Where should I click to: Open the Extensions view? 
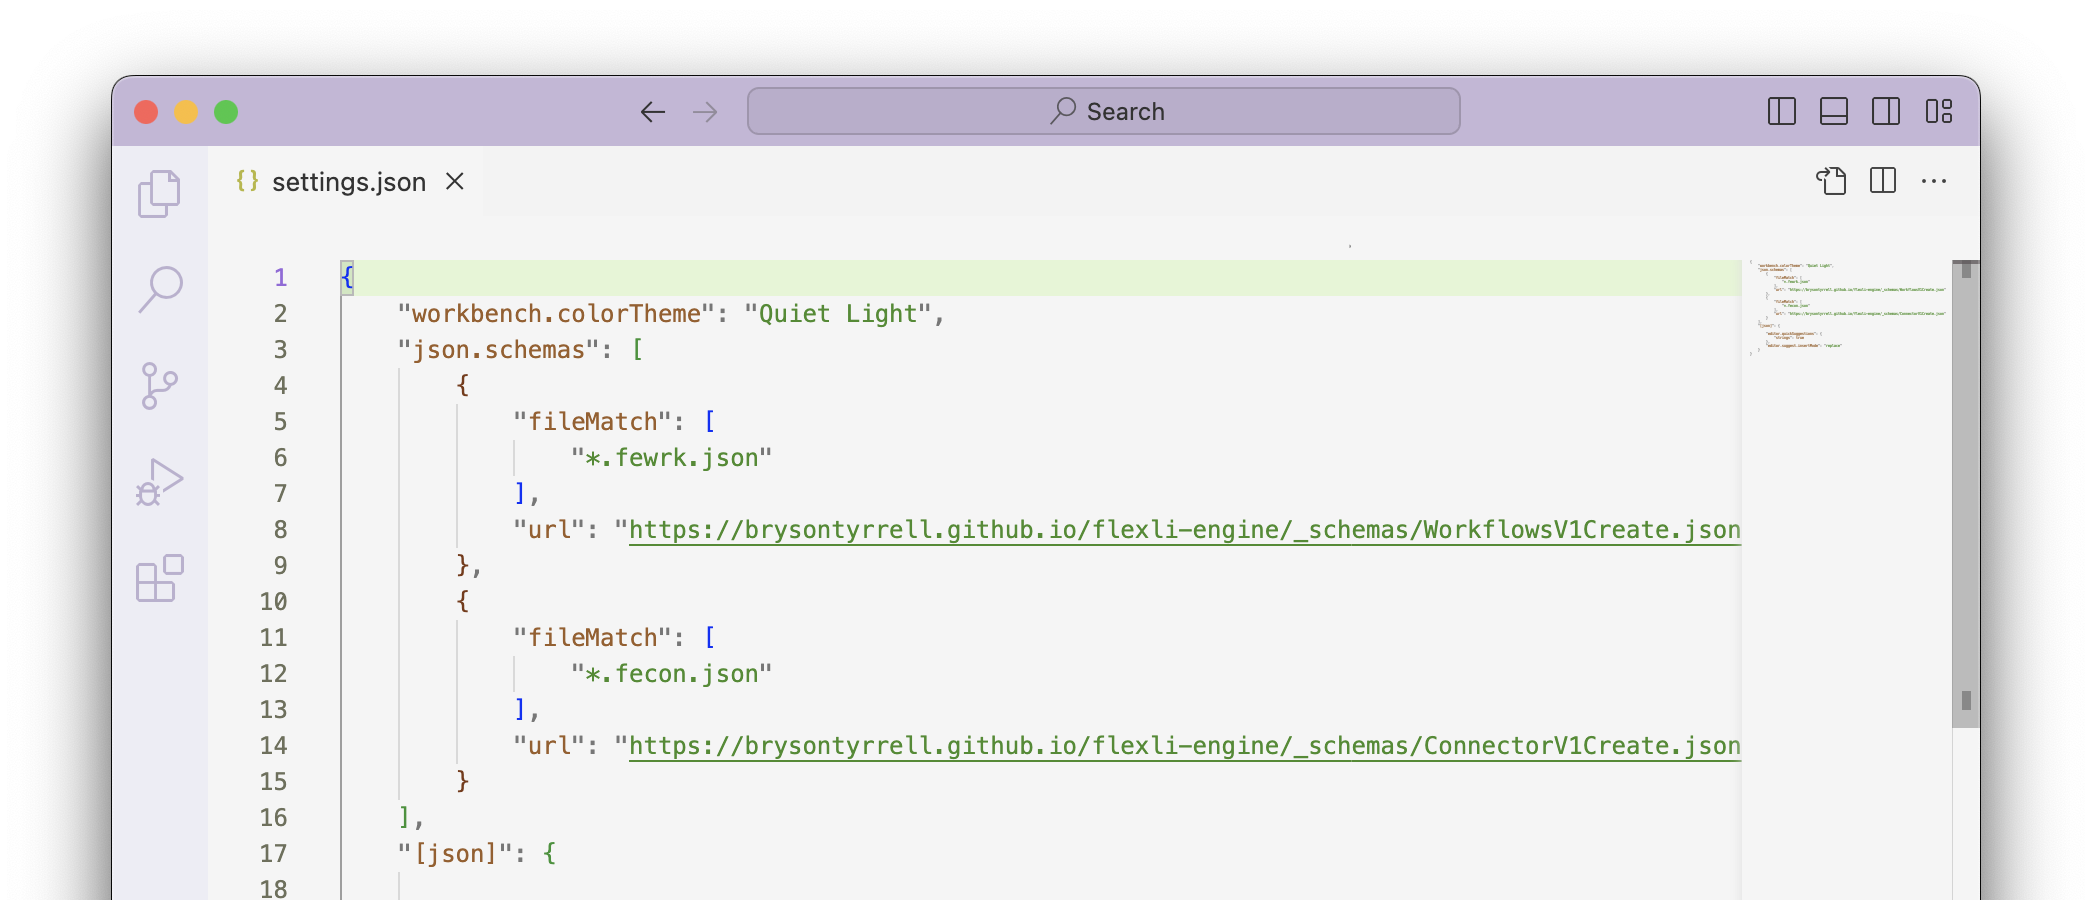160,578
